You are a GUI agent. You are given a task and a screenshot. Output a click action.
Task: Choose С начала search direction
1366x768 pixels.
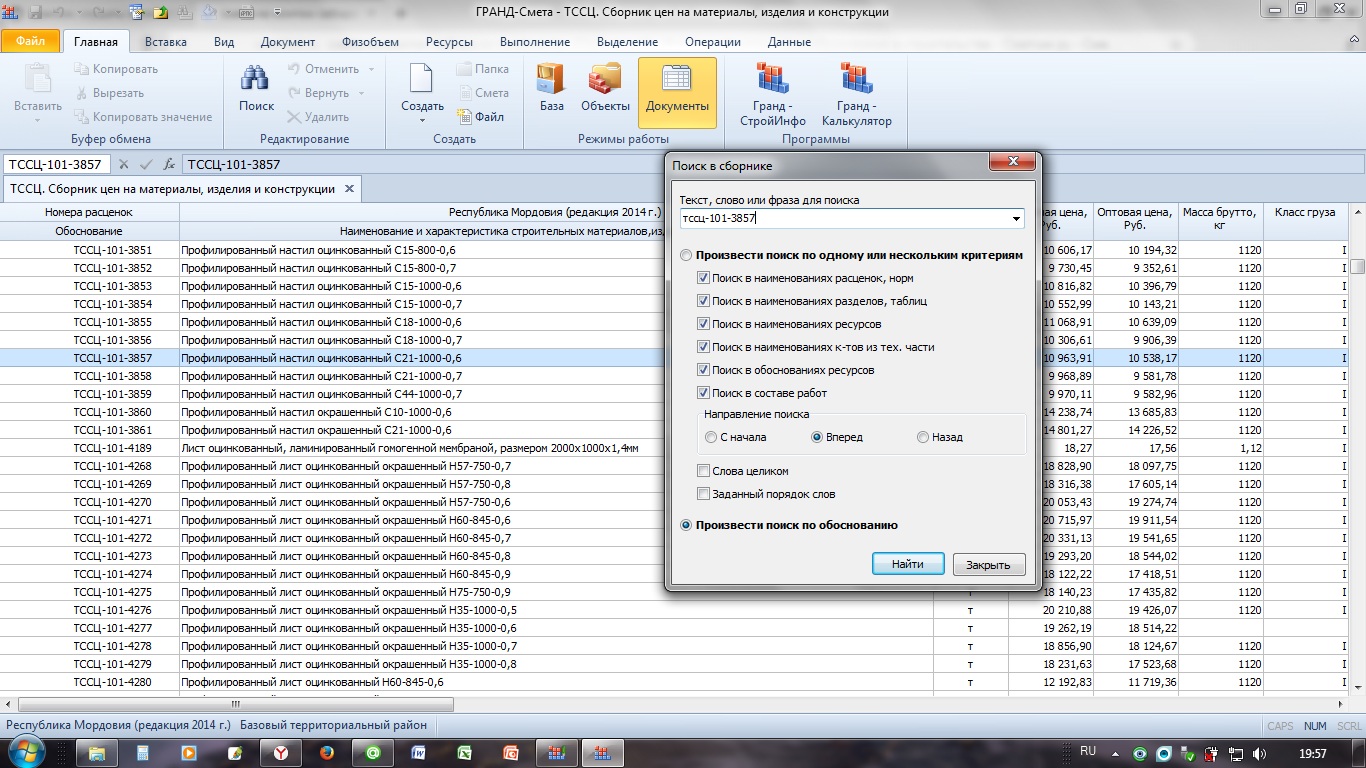711,437
